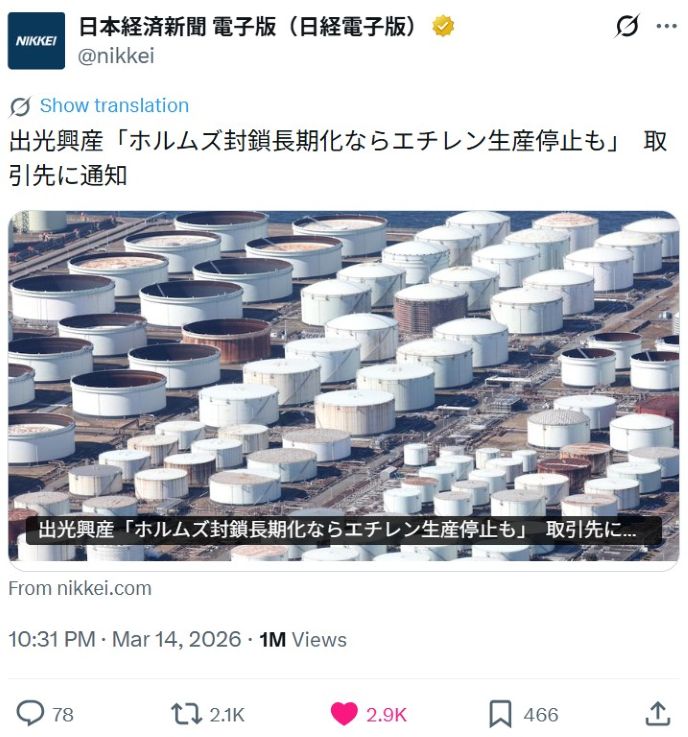Click the headline caption overlay on image

(x=344, y=530)
